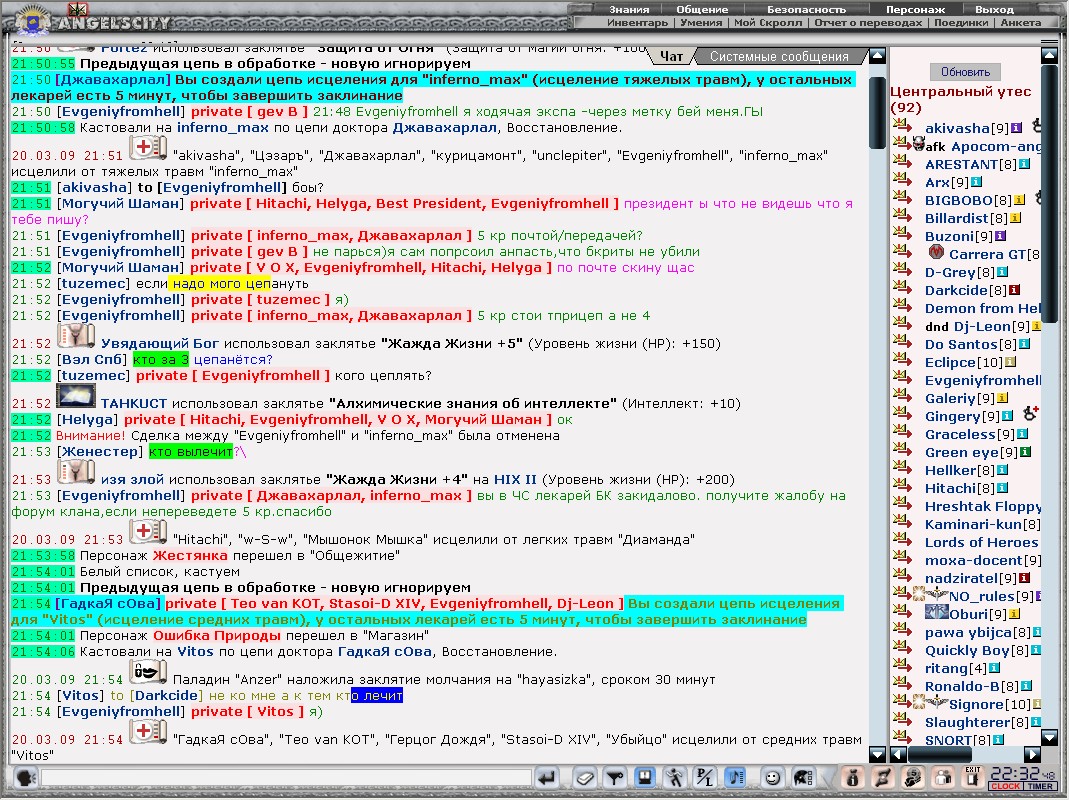
Task: Open info icon beside ARESTANT[8]
Action: coord(1024,164)
